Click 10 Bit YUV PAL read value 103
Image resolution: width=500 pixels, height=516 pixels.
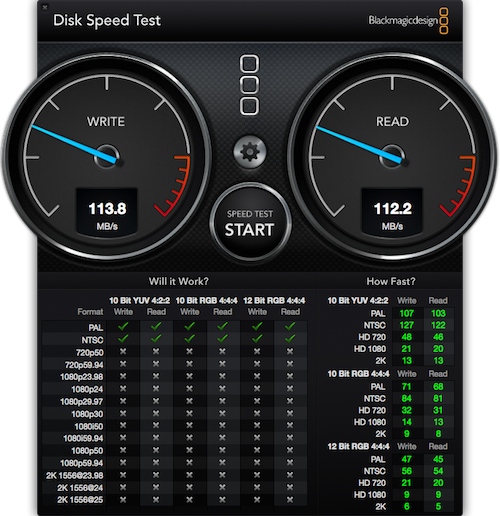tap(438, 313)
